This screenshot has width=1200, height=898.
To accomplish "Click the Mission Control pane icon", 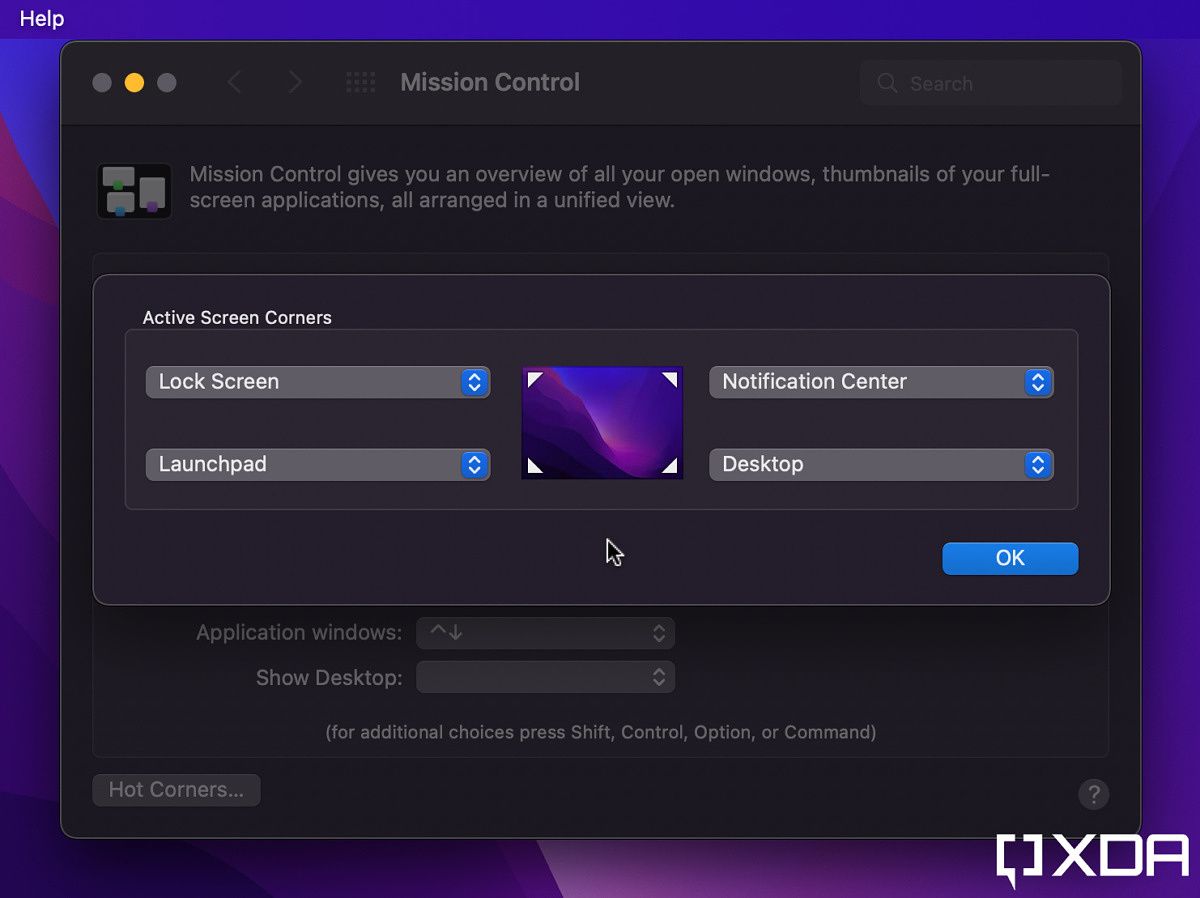I will (x=134, y=191).
